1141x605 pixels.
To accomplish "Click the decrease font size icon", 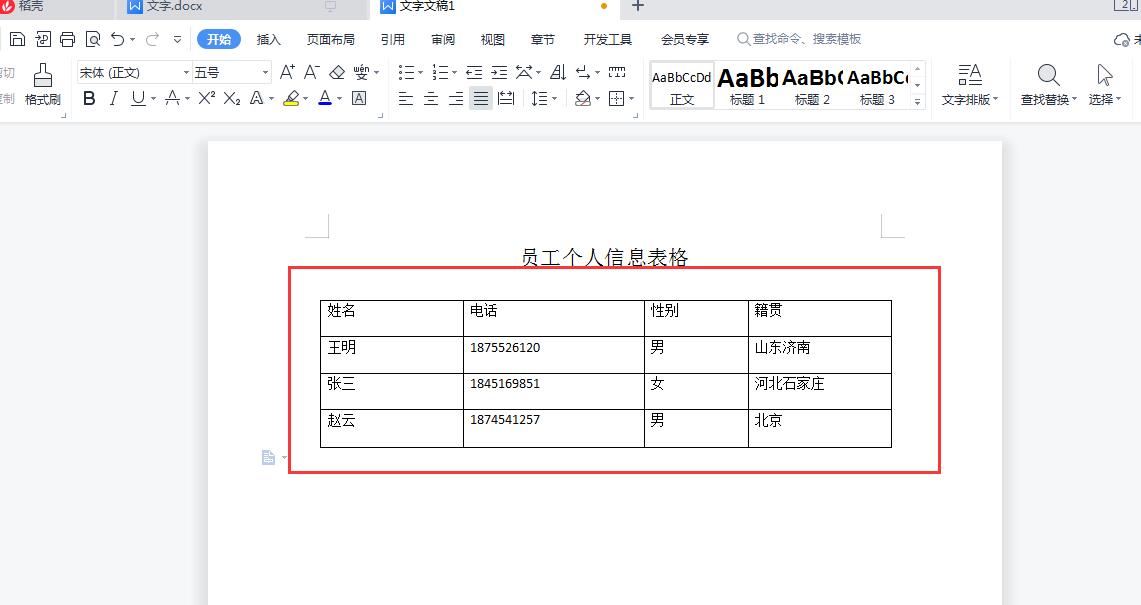I will [311, 72].
